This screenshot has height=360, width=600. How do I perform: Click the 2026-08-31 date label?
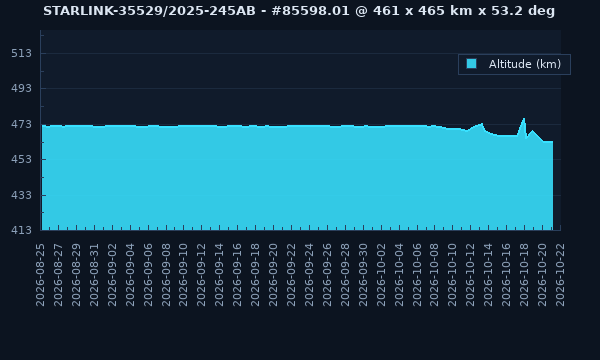point(94,275)
